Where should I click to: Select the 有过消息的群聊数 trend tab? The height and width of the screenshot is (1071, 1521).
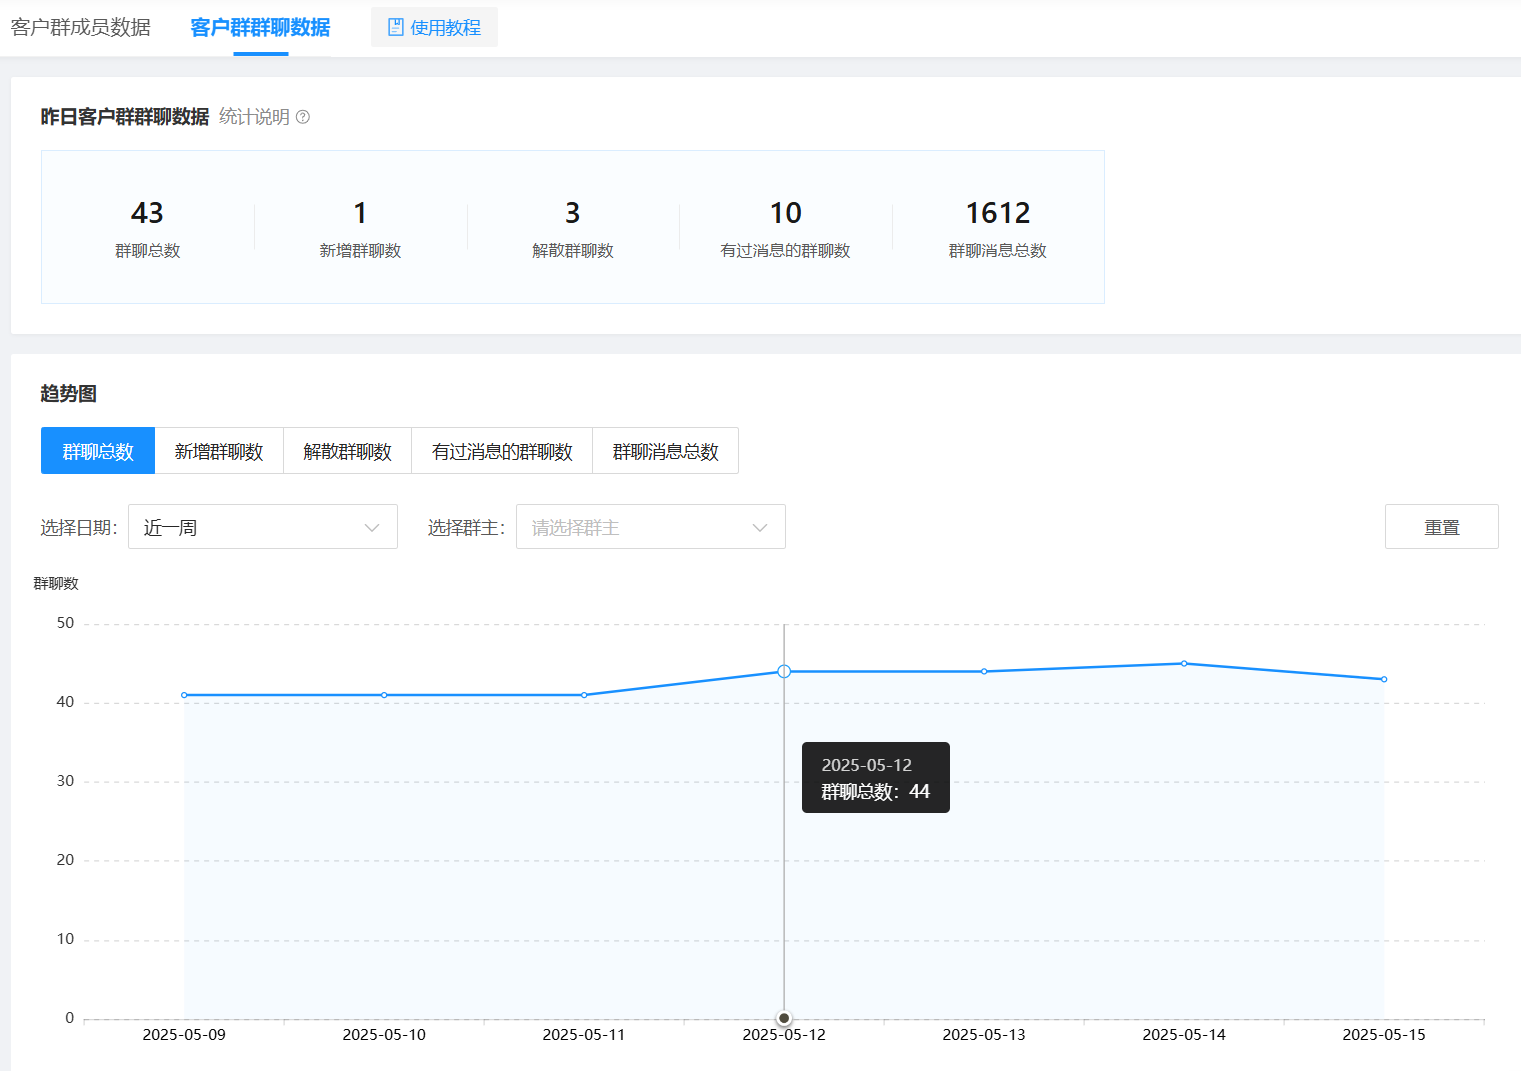(x=502, y=451)
